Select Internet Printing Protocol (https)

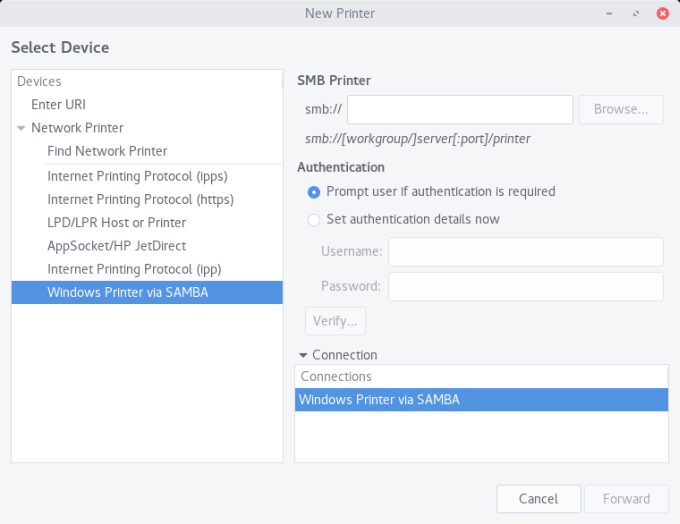tap(140, 199)
